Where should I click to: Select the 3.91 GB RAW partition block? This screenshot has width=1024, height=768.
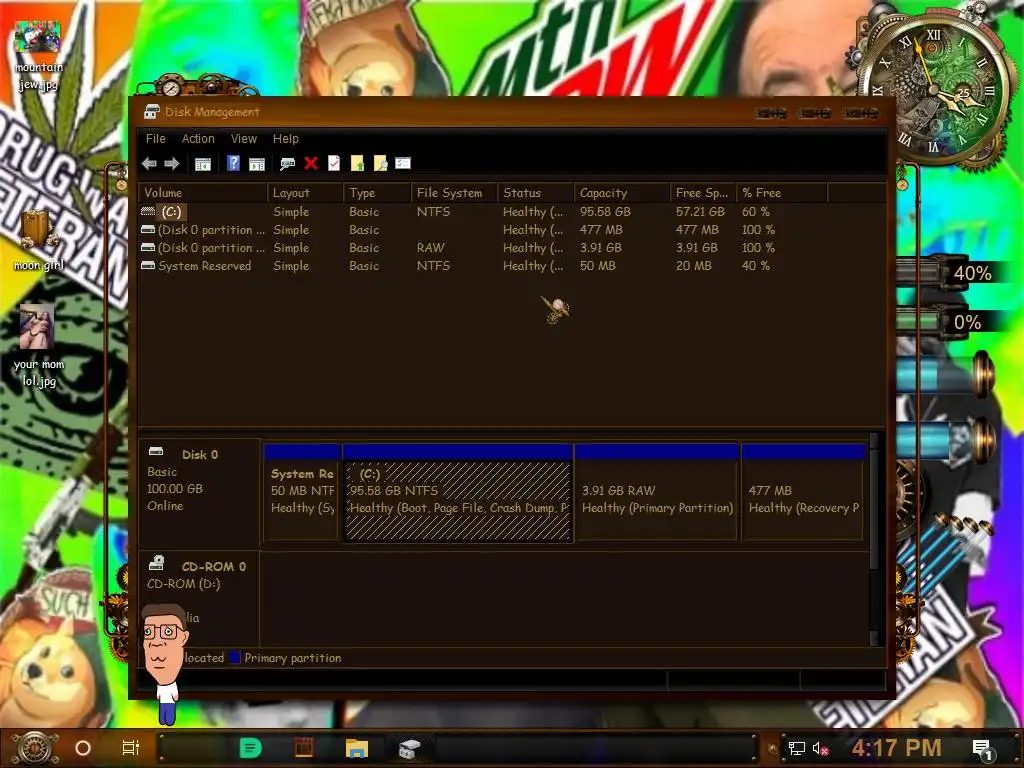tap(657, 493)
